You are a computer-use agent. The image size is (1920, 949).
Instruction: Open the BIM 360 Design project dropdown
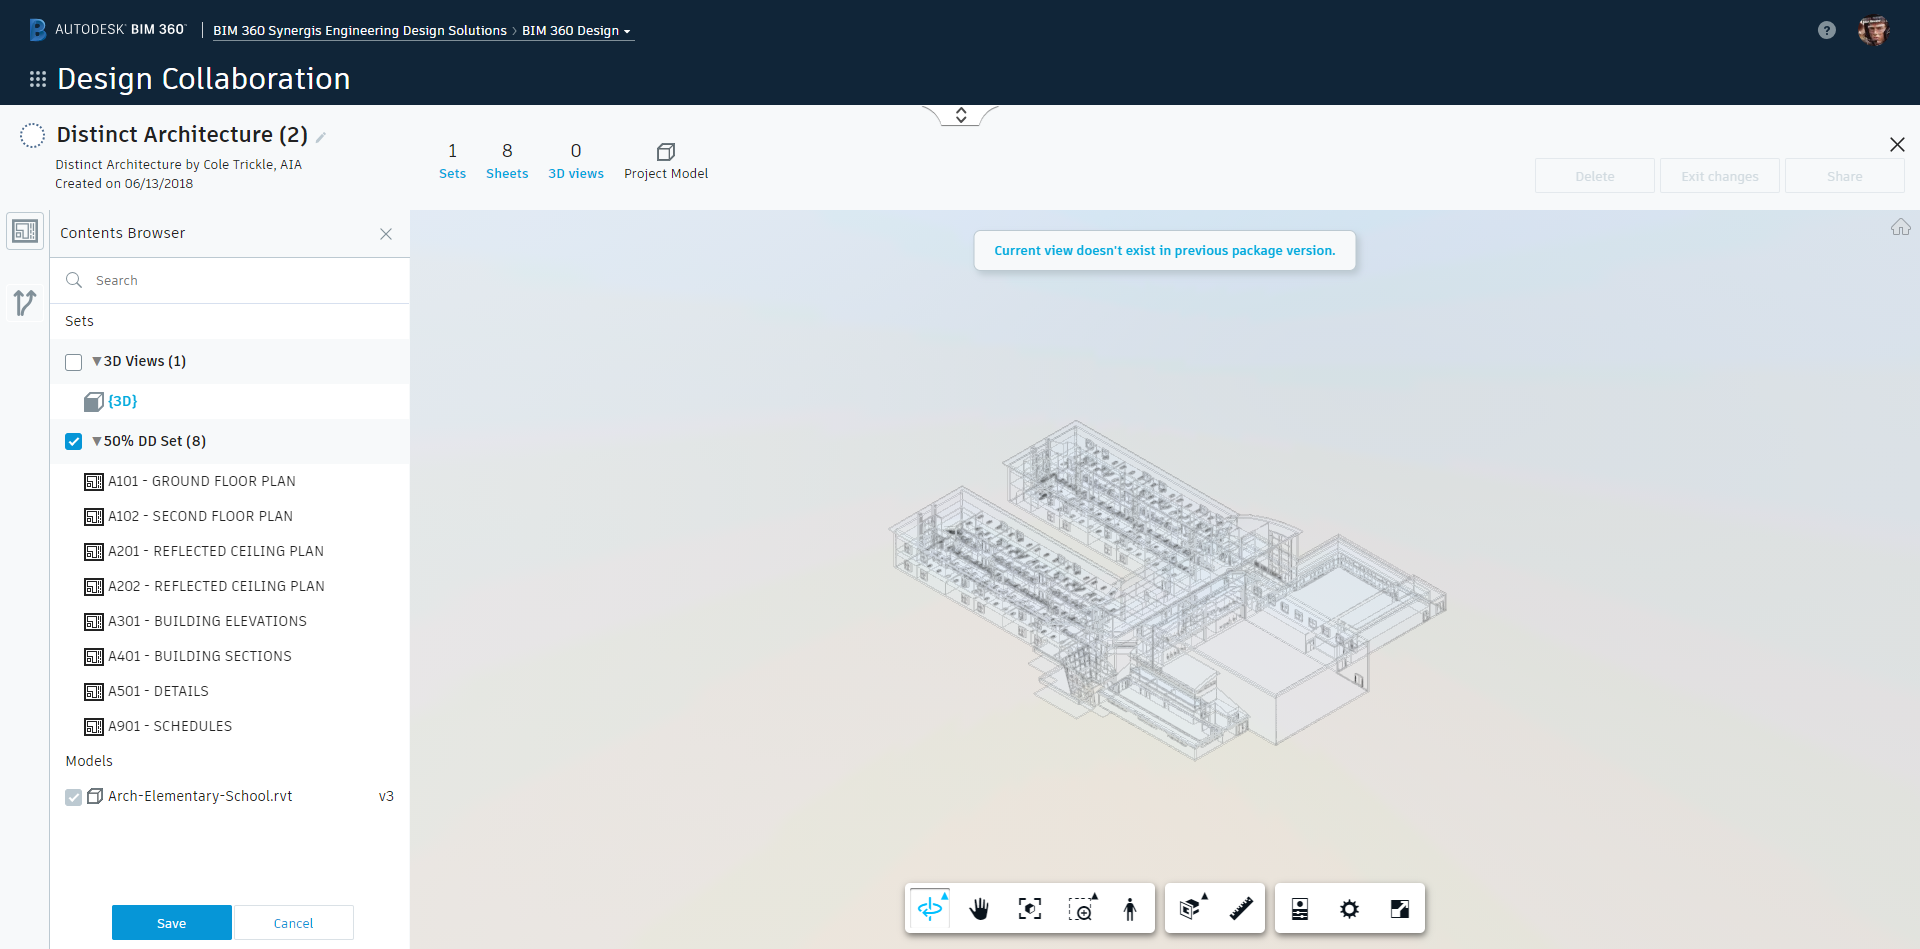[x=576, y=31]
